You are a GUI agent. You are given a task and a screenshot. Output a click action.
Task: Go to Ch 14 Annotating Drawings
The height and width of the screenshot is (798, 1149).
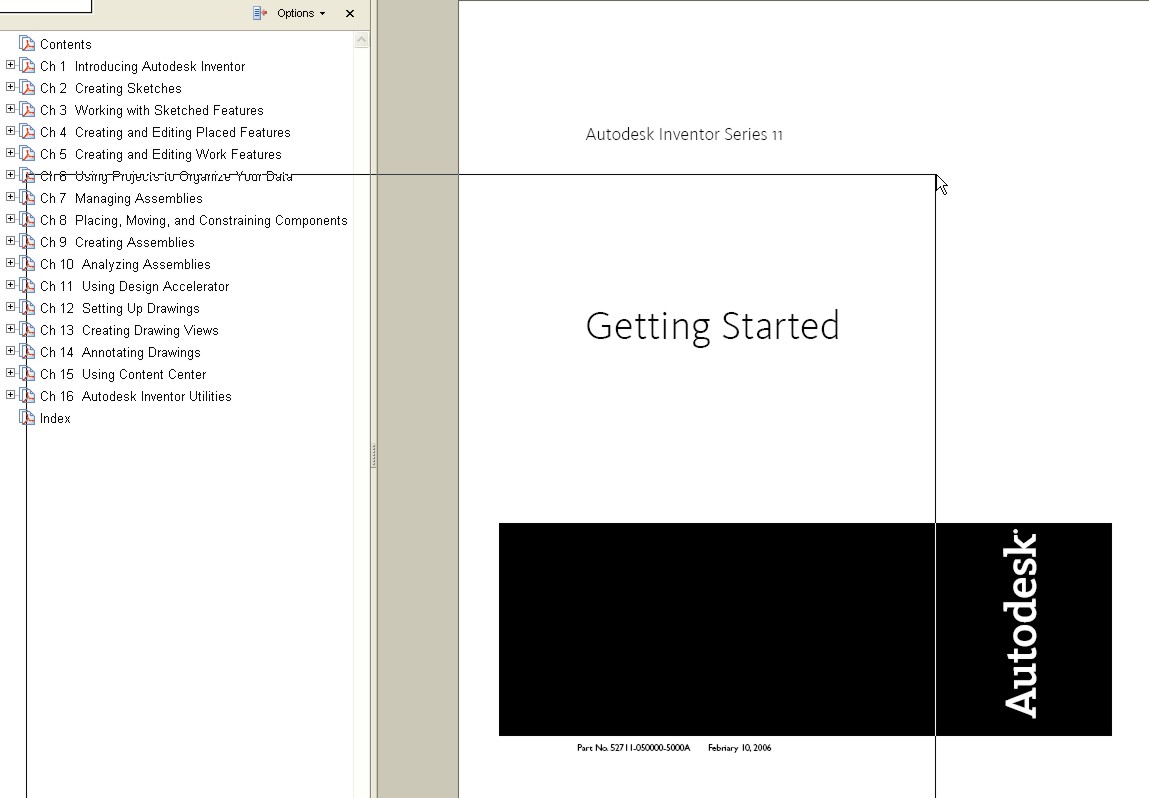pos(120,352)
